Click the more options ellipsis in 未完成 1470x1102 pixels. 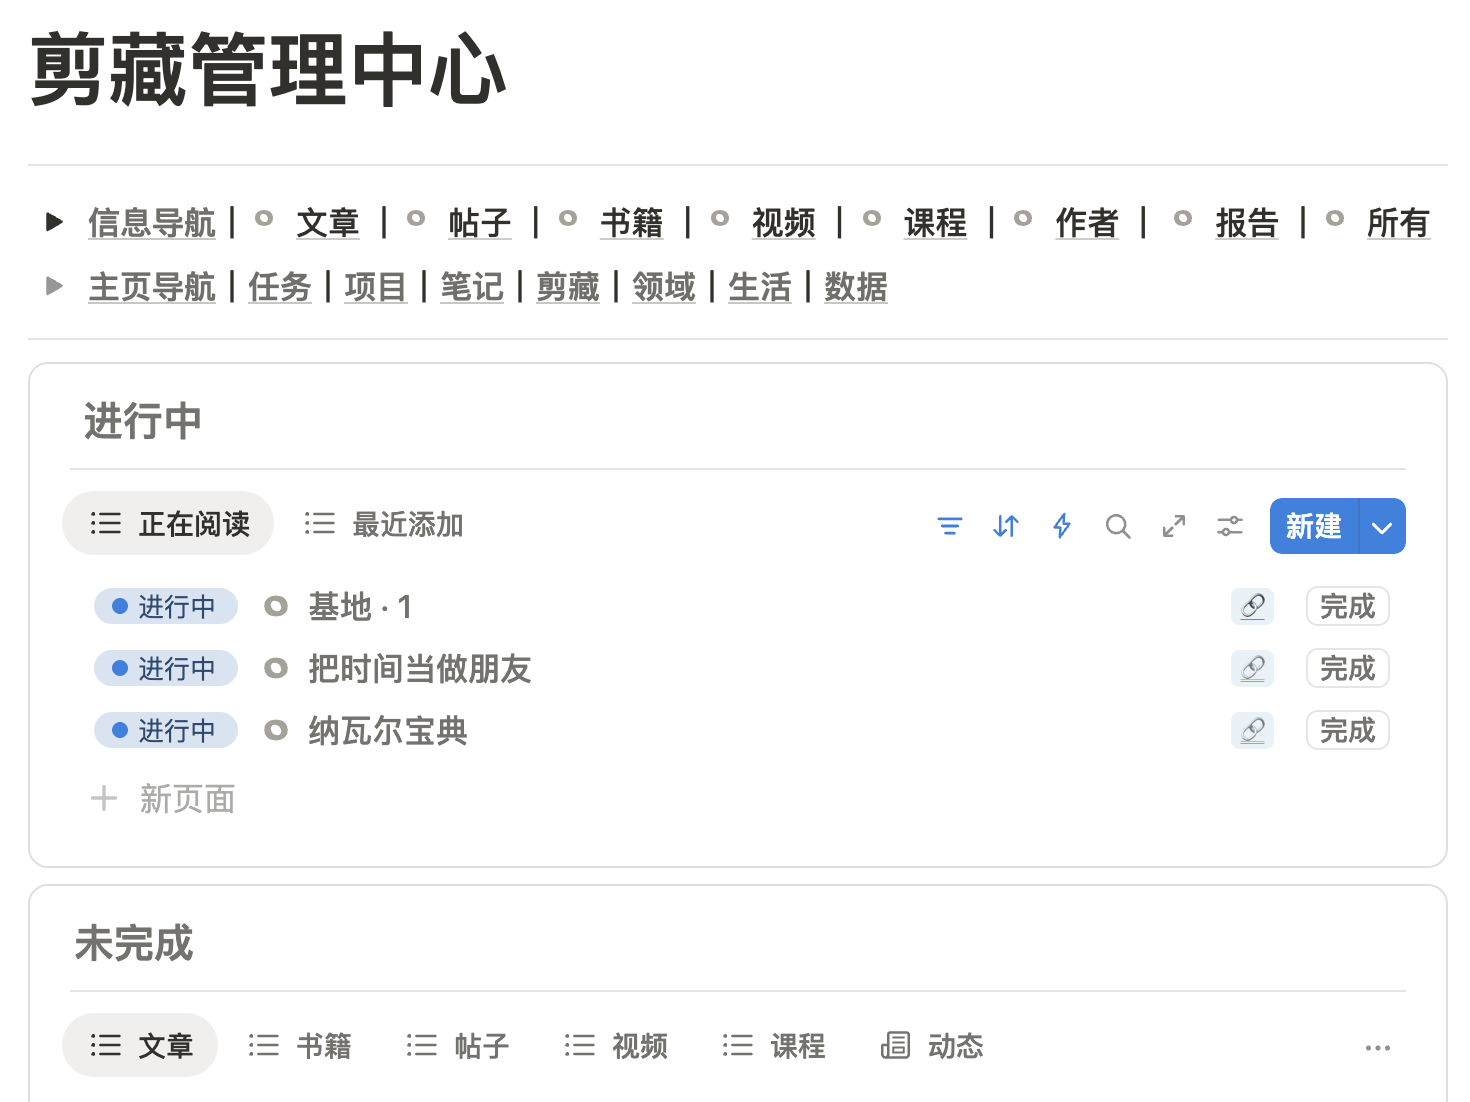tap(1377, 1048)
